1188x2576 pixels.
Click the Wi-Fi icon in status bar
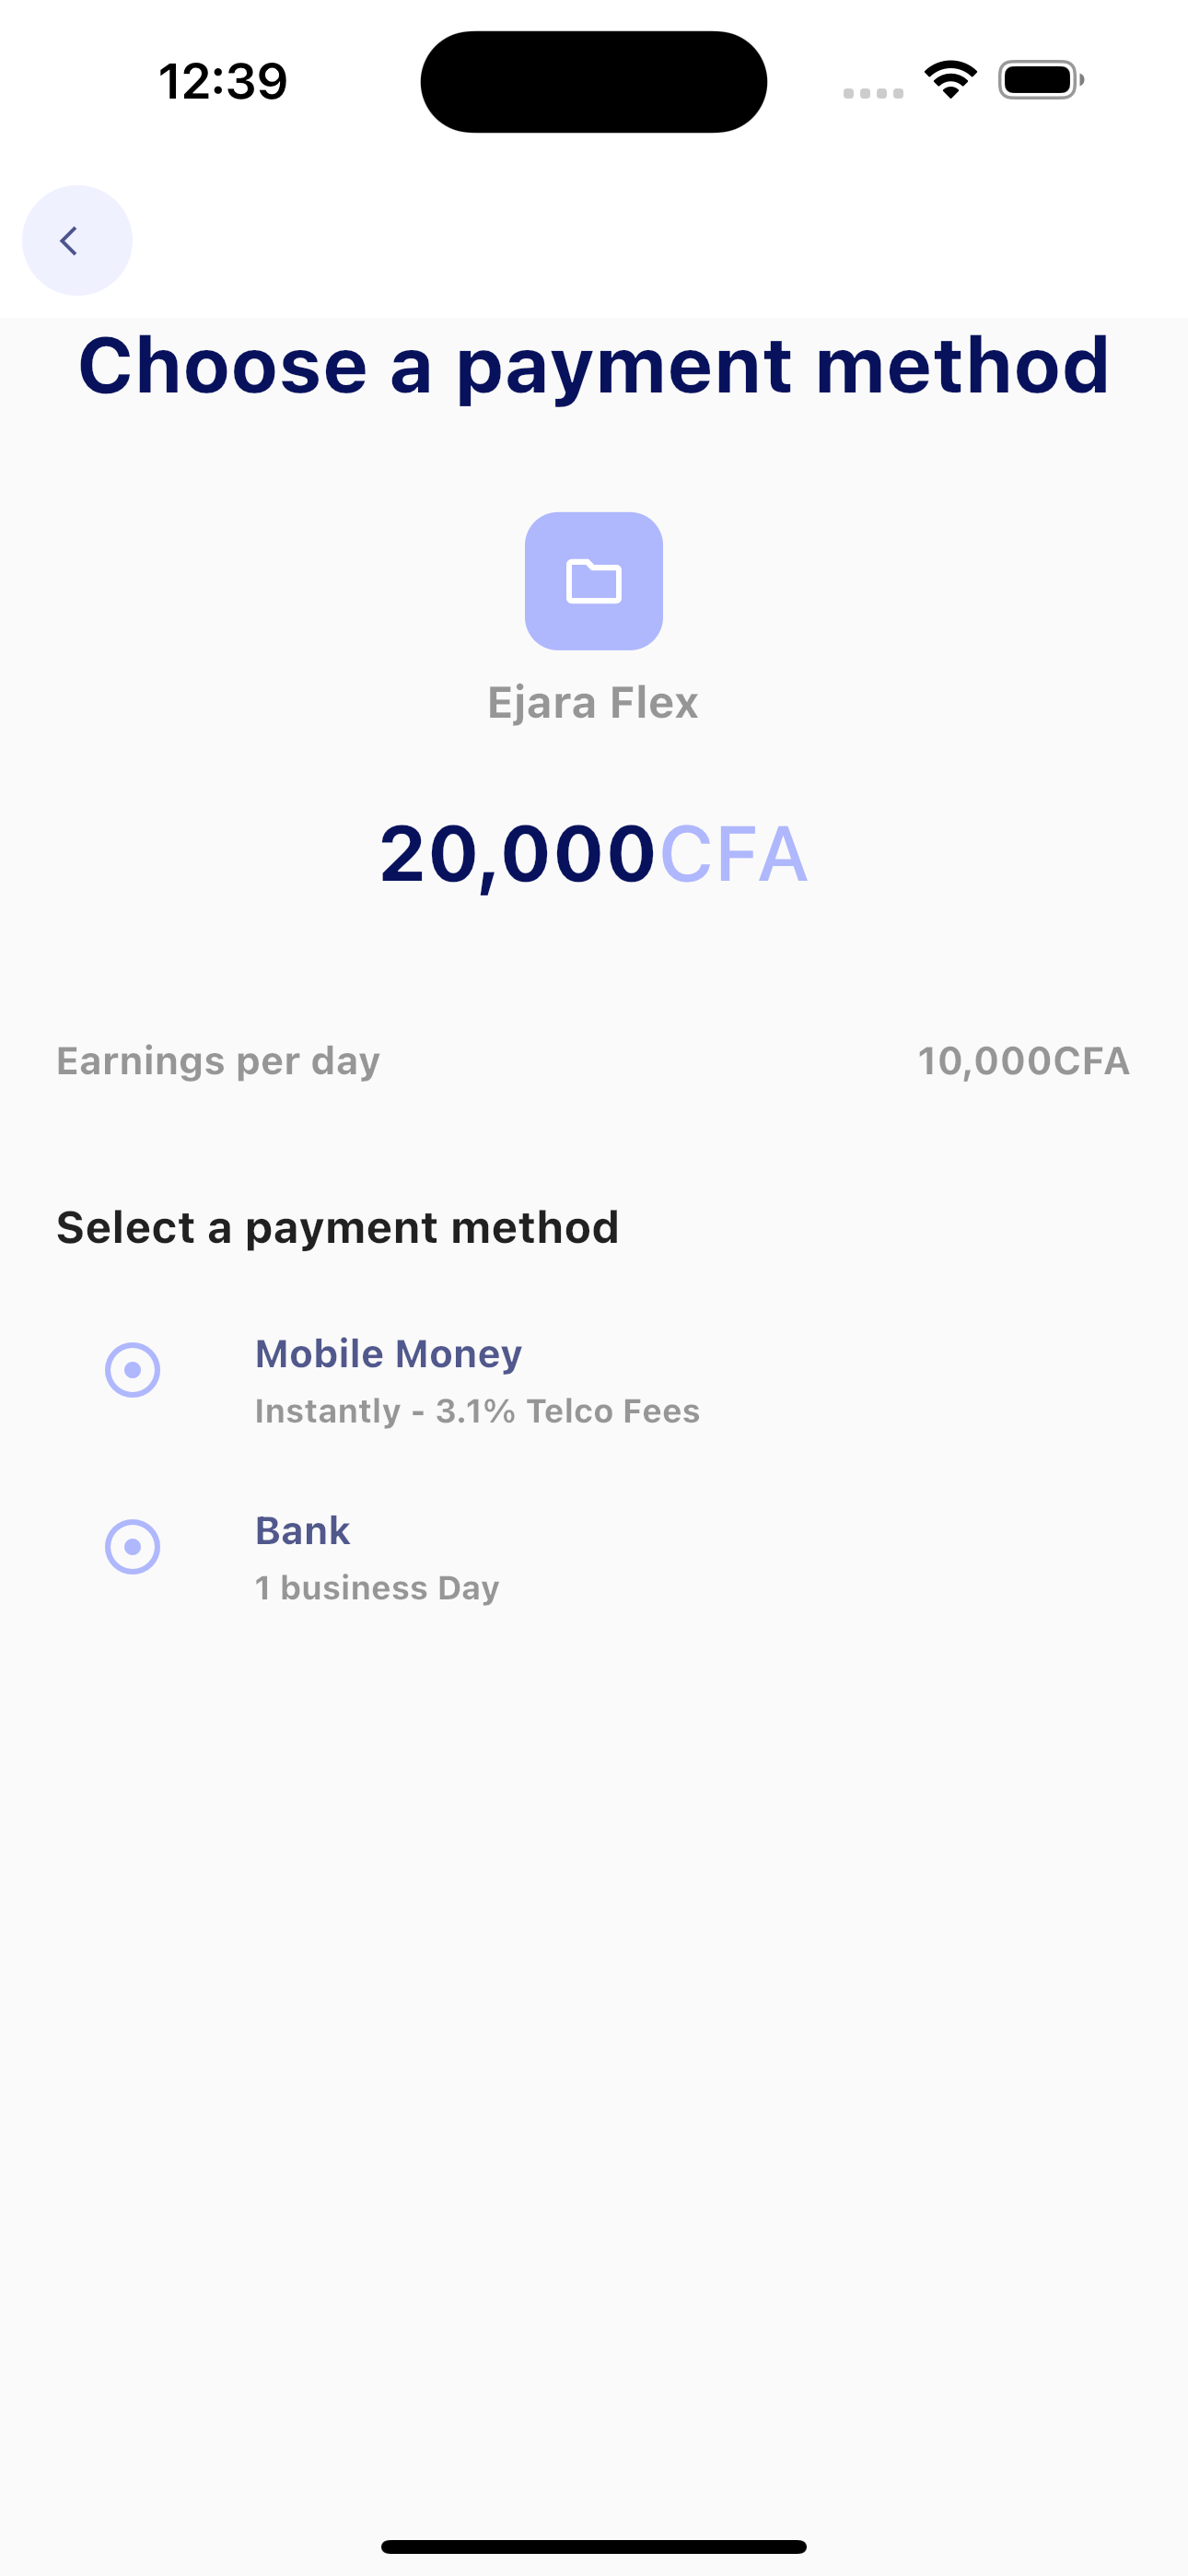point(947,80)
